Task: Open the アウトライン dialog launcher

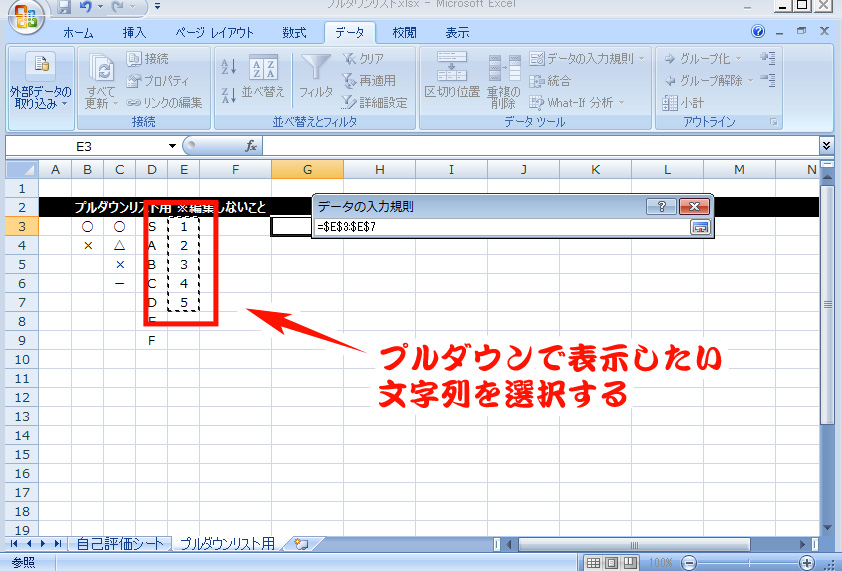Action: pos(774,122)
